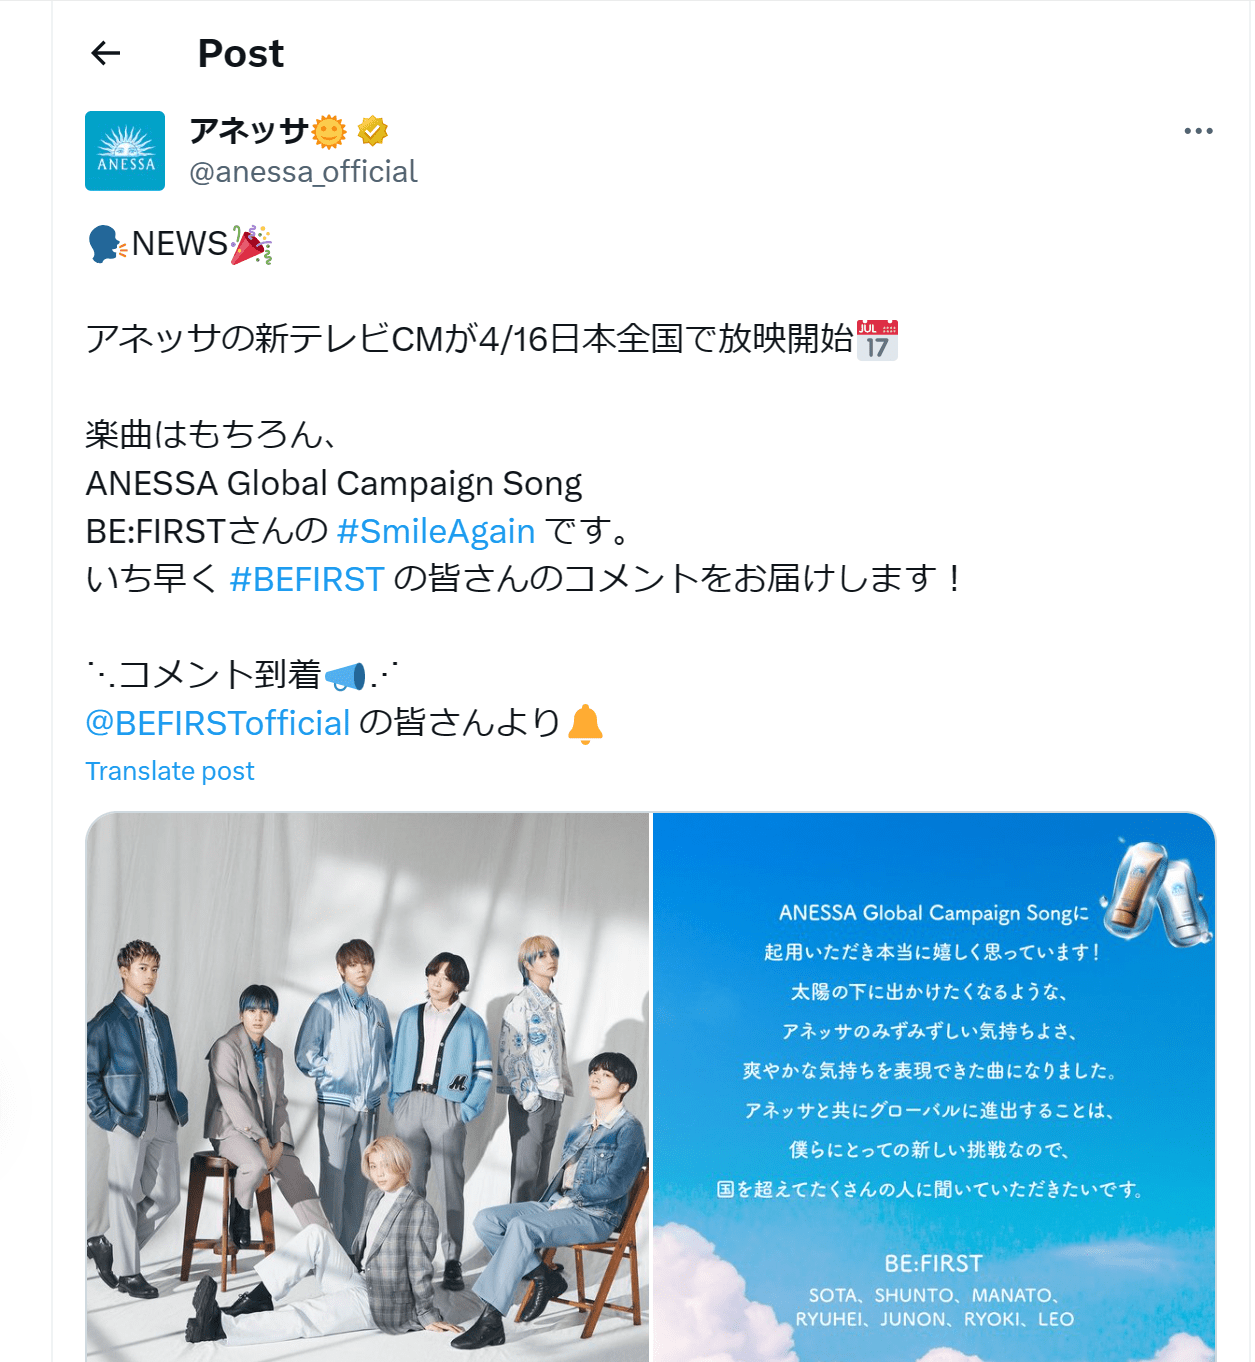The width and height of the screenshot is (1255, 1362).
Task: Click the sun emoji beside アネッサ
Action: [x=329, y=131]
